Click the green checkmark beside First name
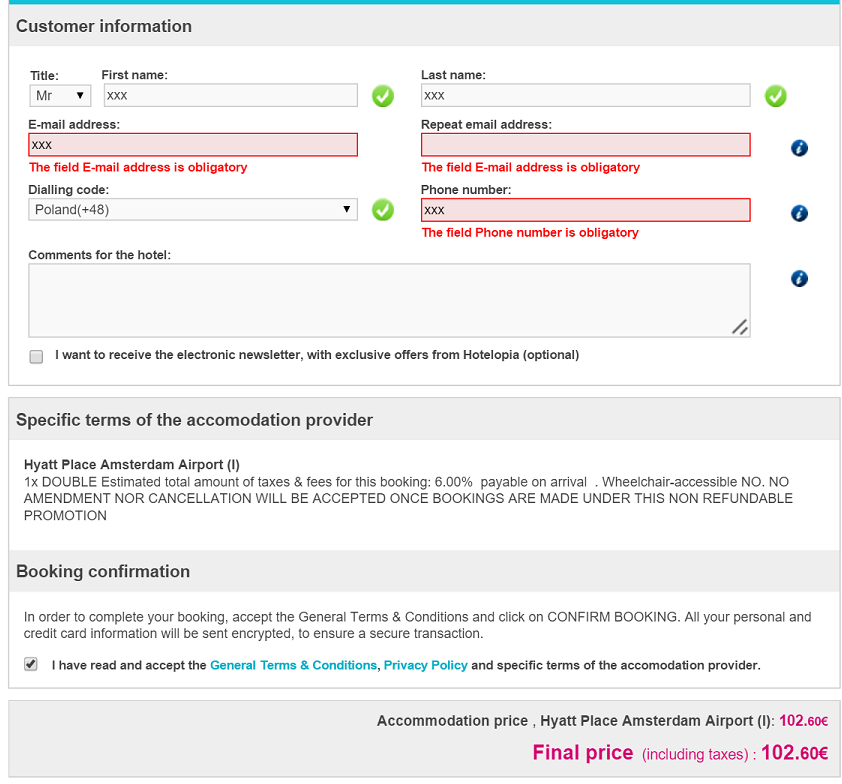 tap(383, 96)
